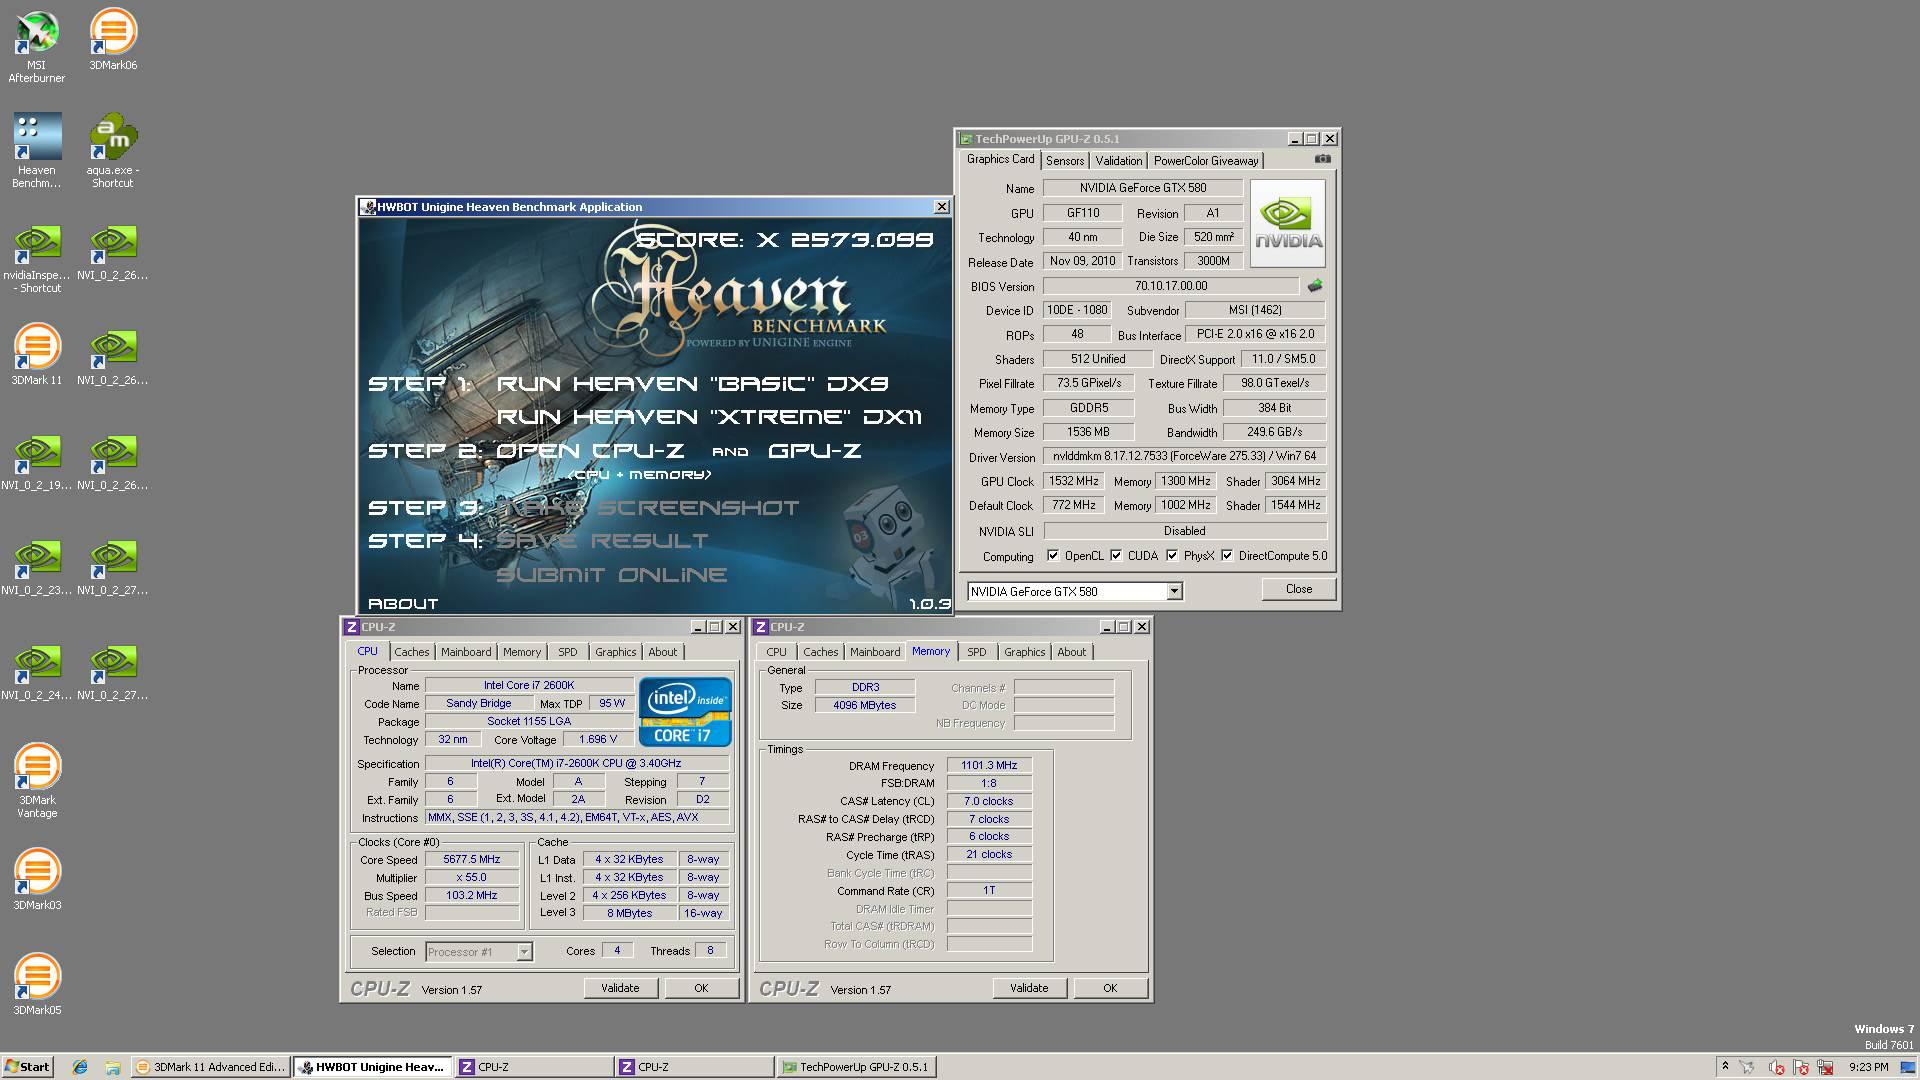Switch to the Sensors tab in GPU-Z

point(1065,161)
